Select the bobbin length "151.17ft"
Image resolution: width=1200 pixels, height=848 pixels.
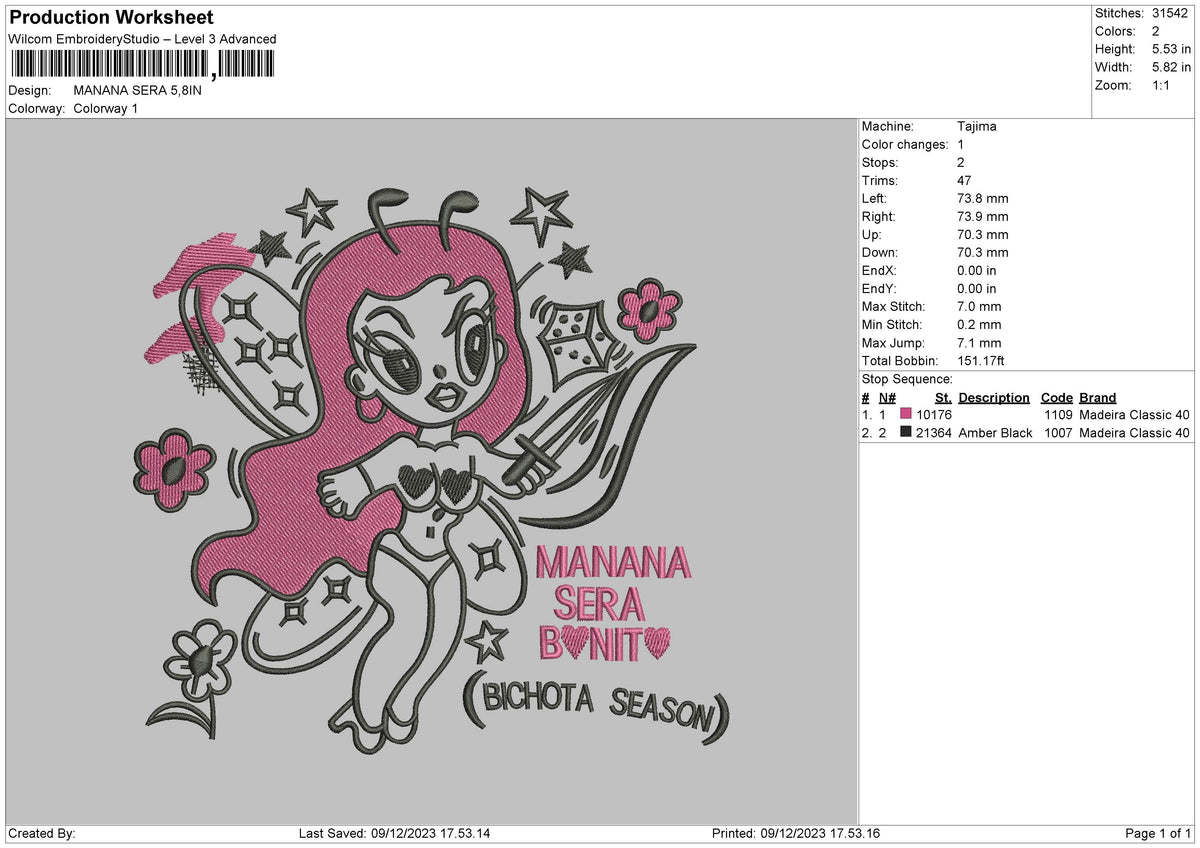984,360
